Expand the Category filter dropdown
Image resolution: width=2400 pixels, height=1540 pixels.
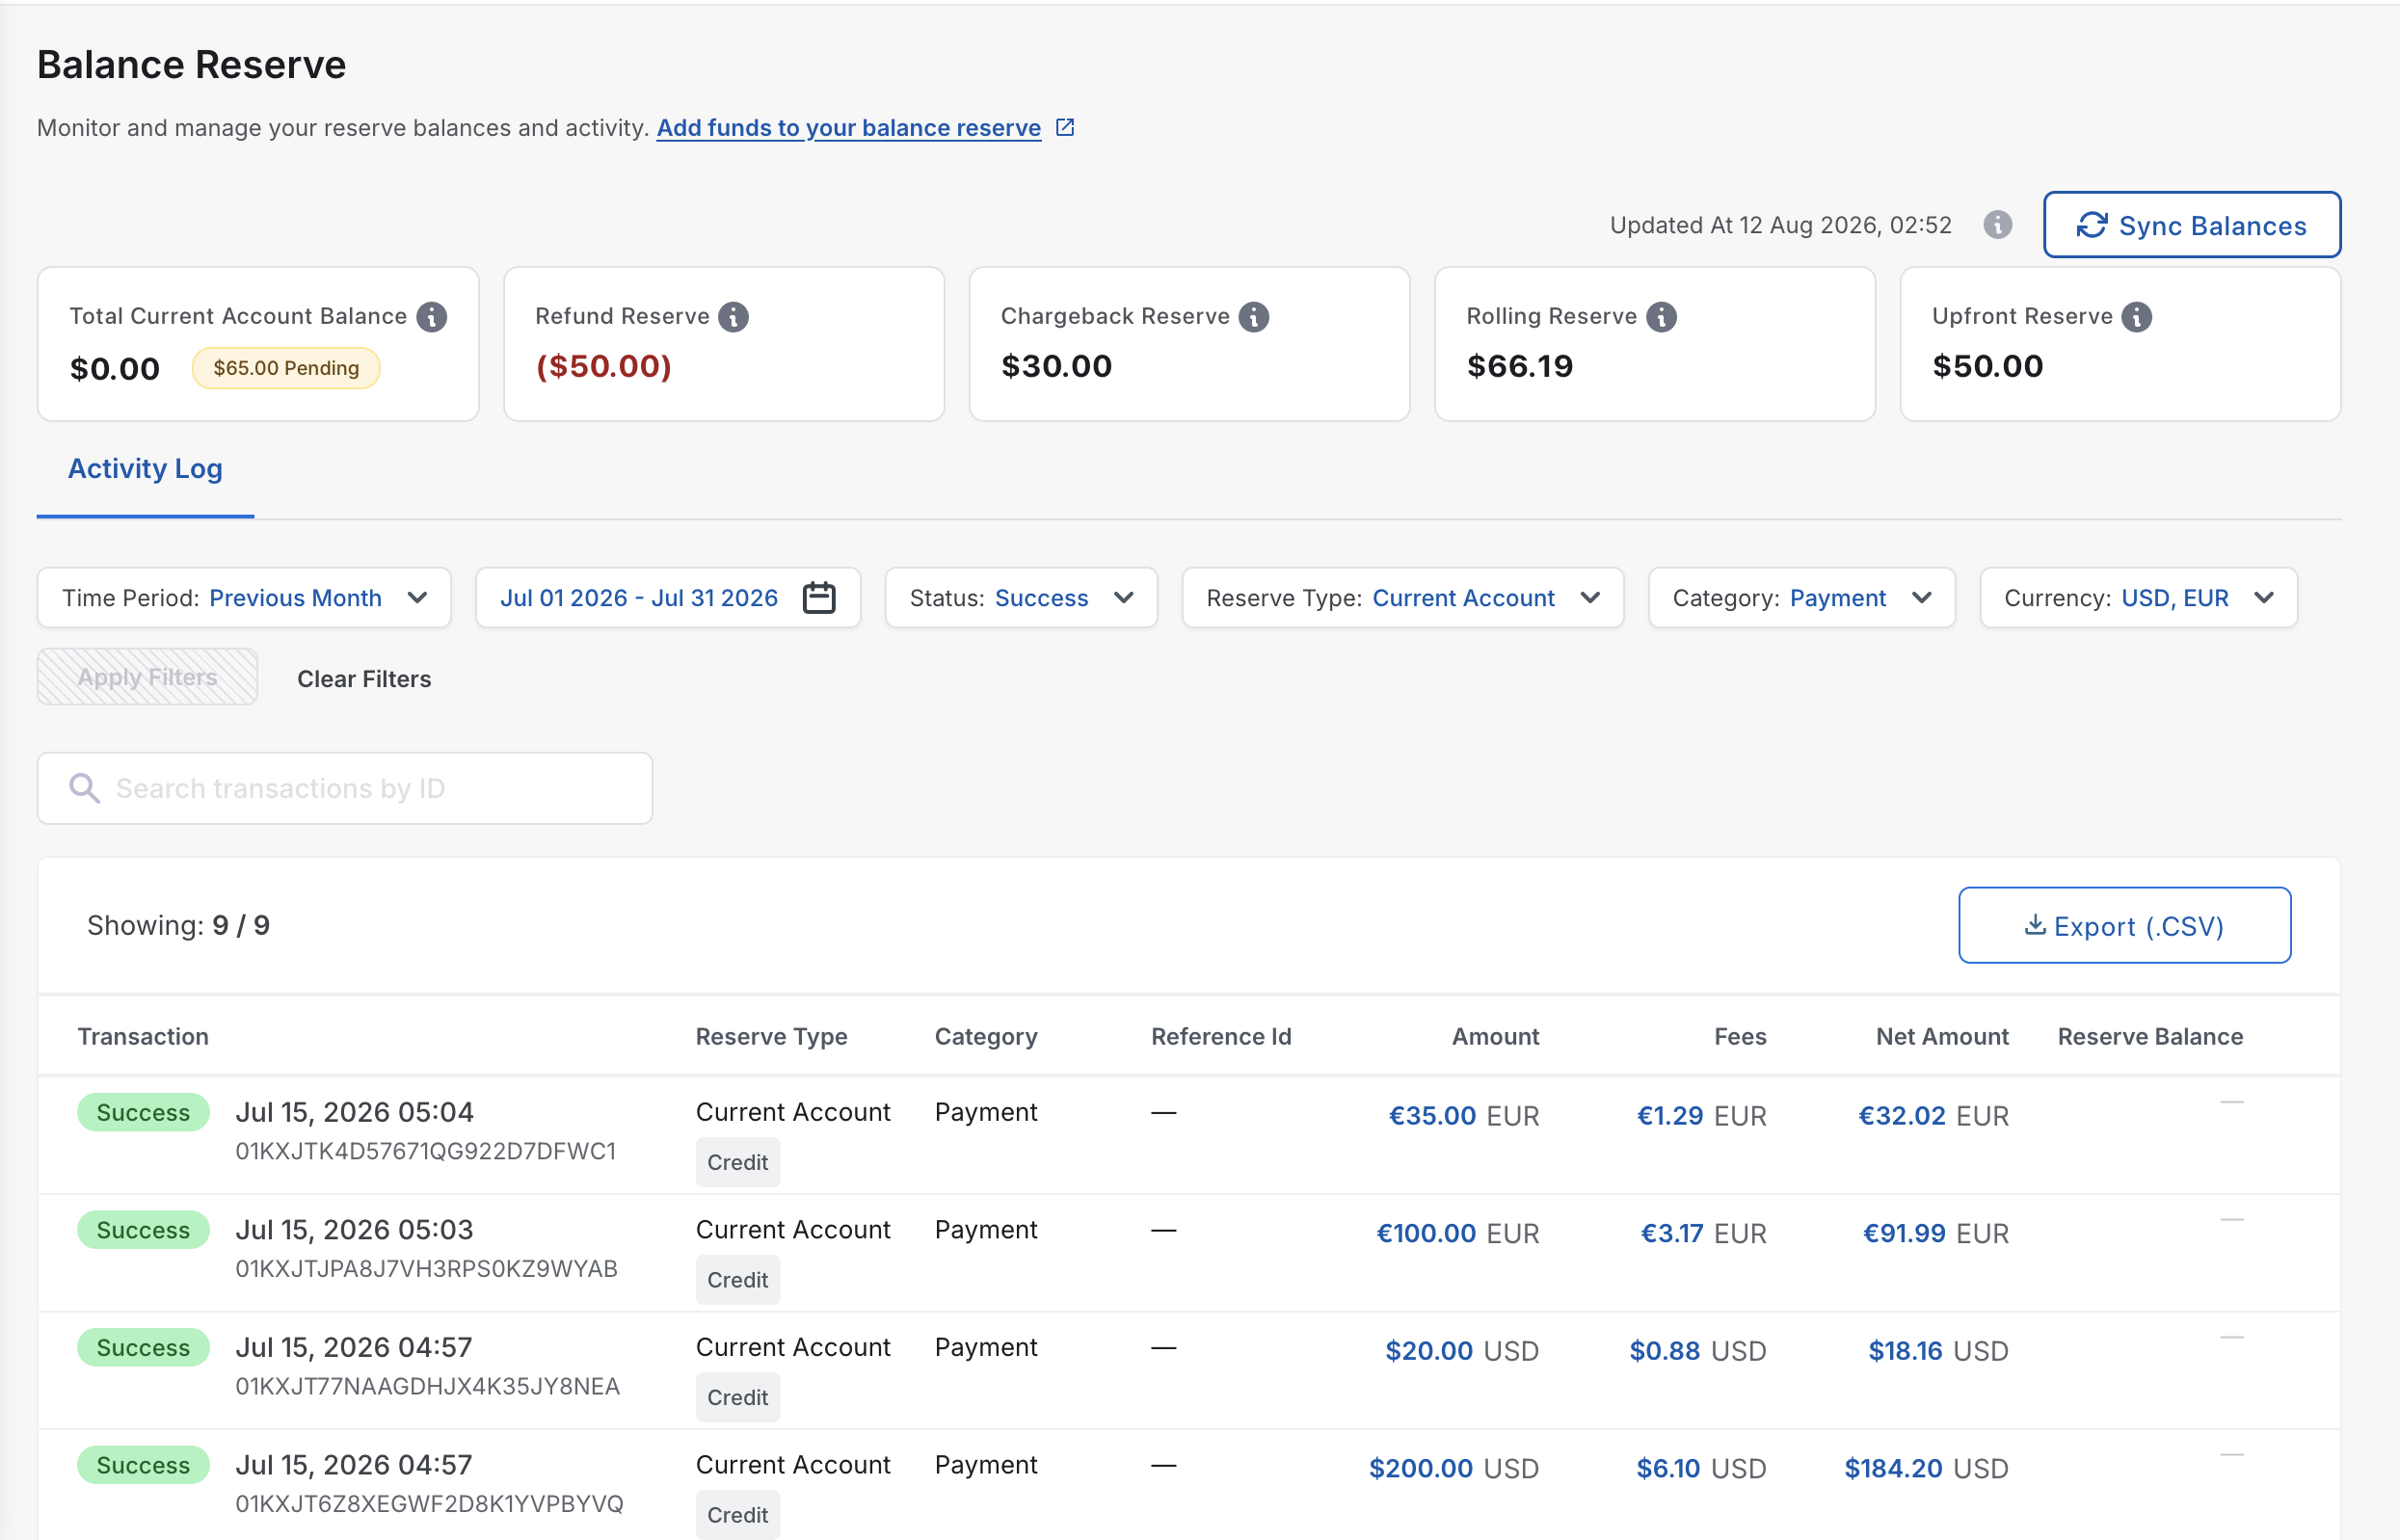point(1801,597)
